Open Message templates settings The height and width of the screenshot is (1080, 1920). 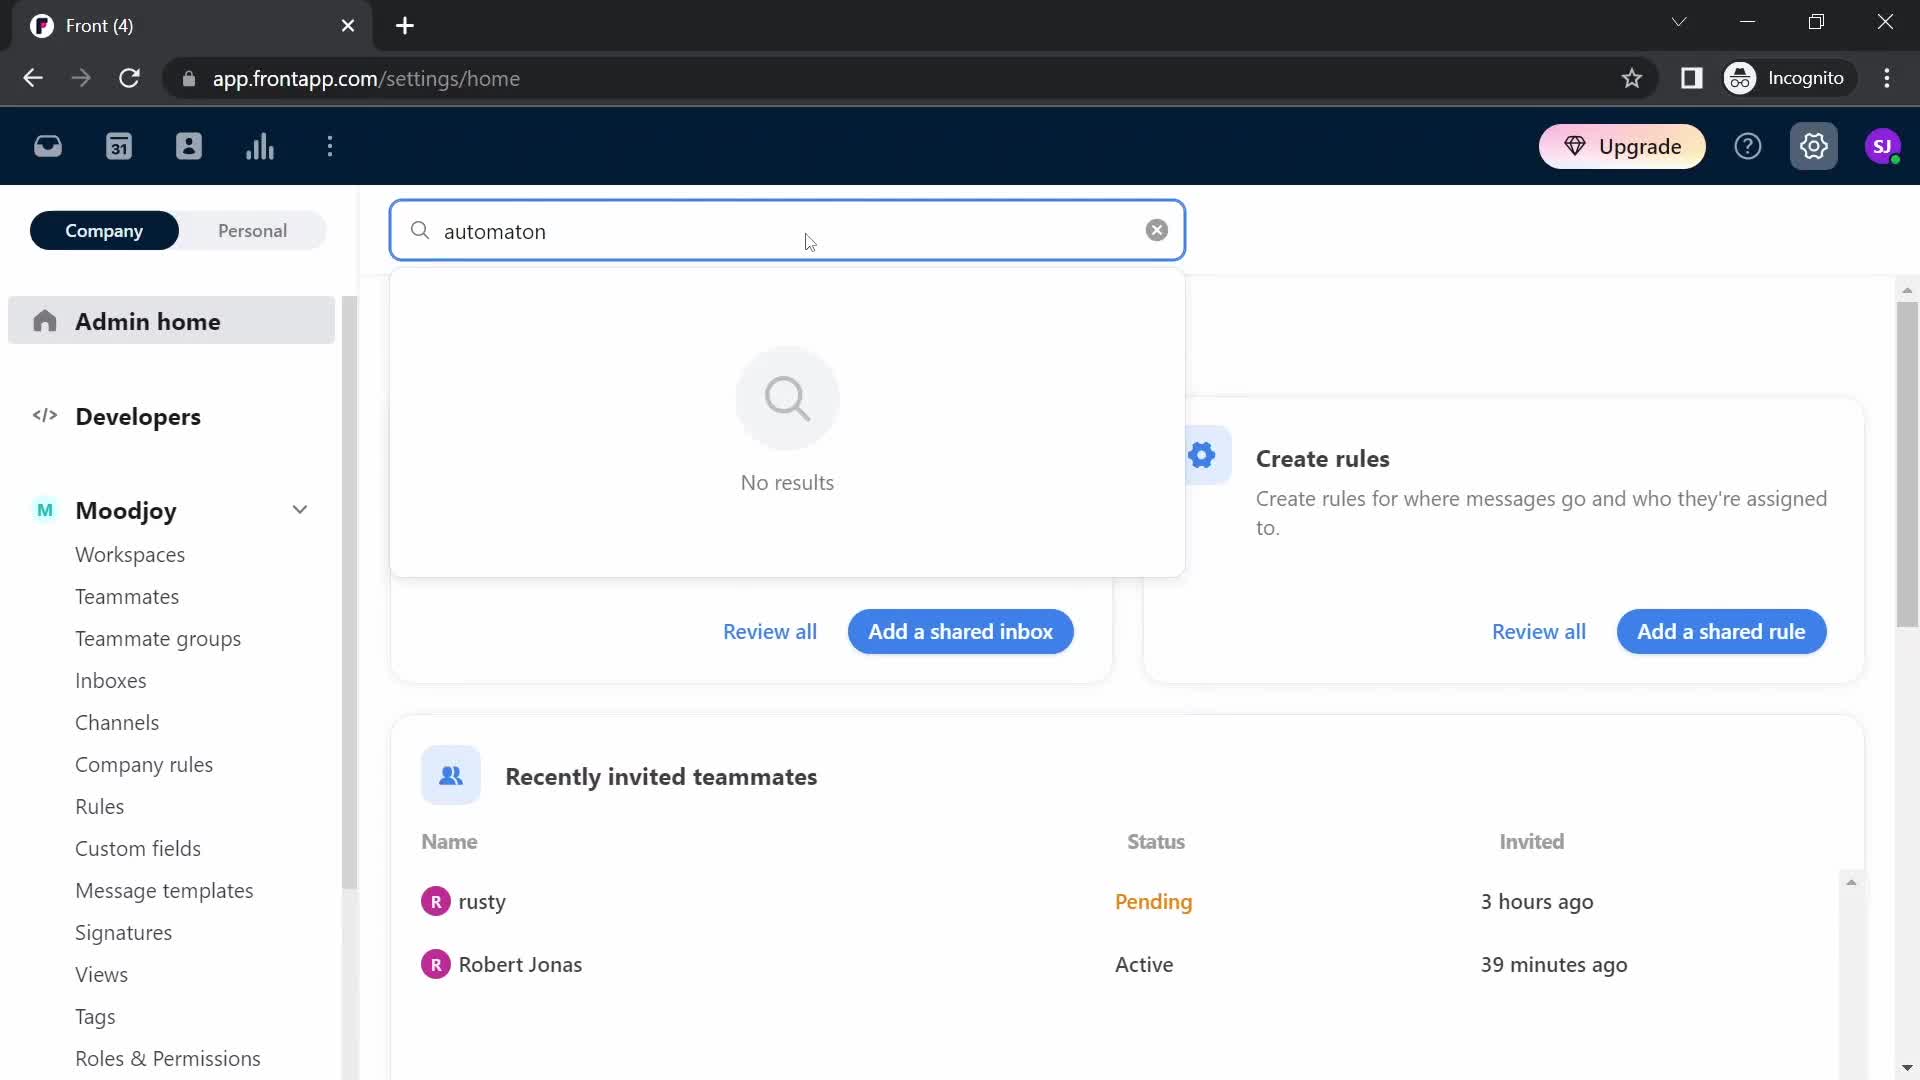tap(164, 891)
